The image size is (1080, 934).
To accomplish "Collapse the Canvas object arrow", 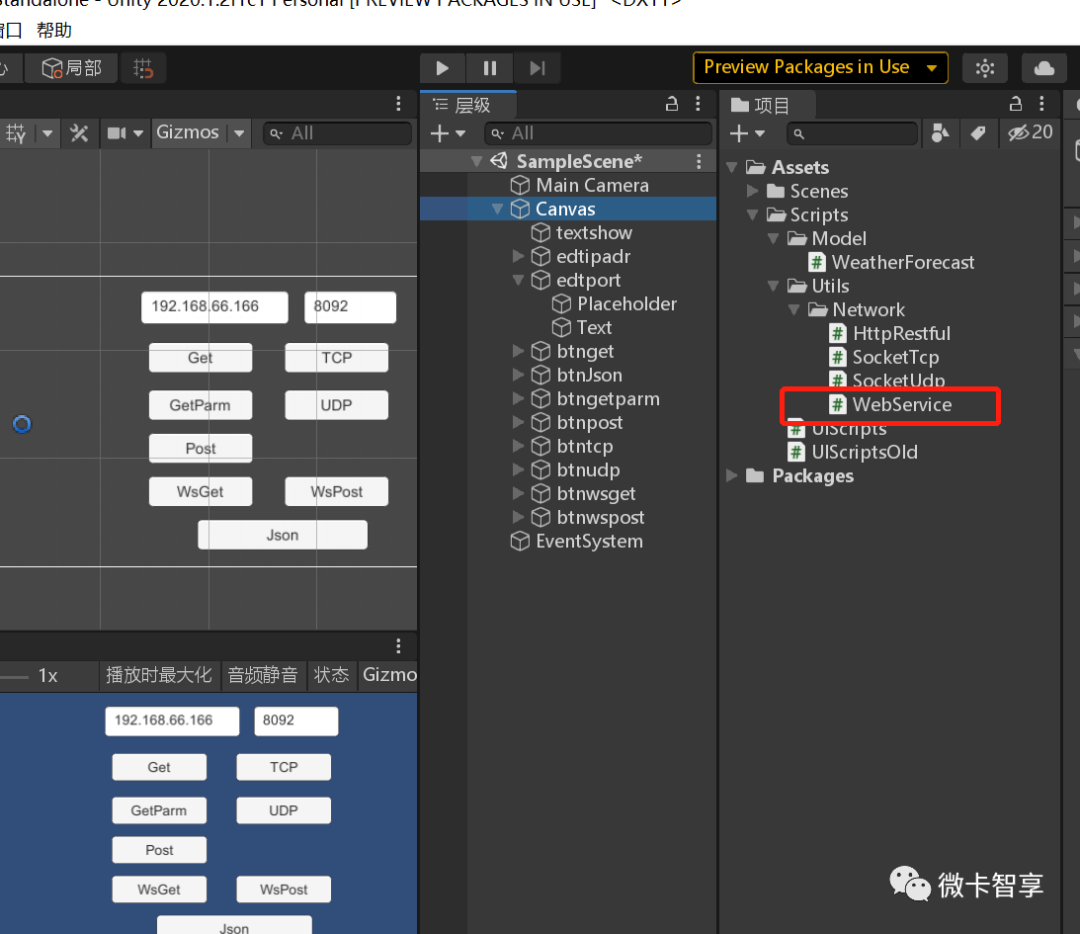I will [497, 209].
